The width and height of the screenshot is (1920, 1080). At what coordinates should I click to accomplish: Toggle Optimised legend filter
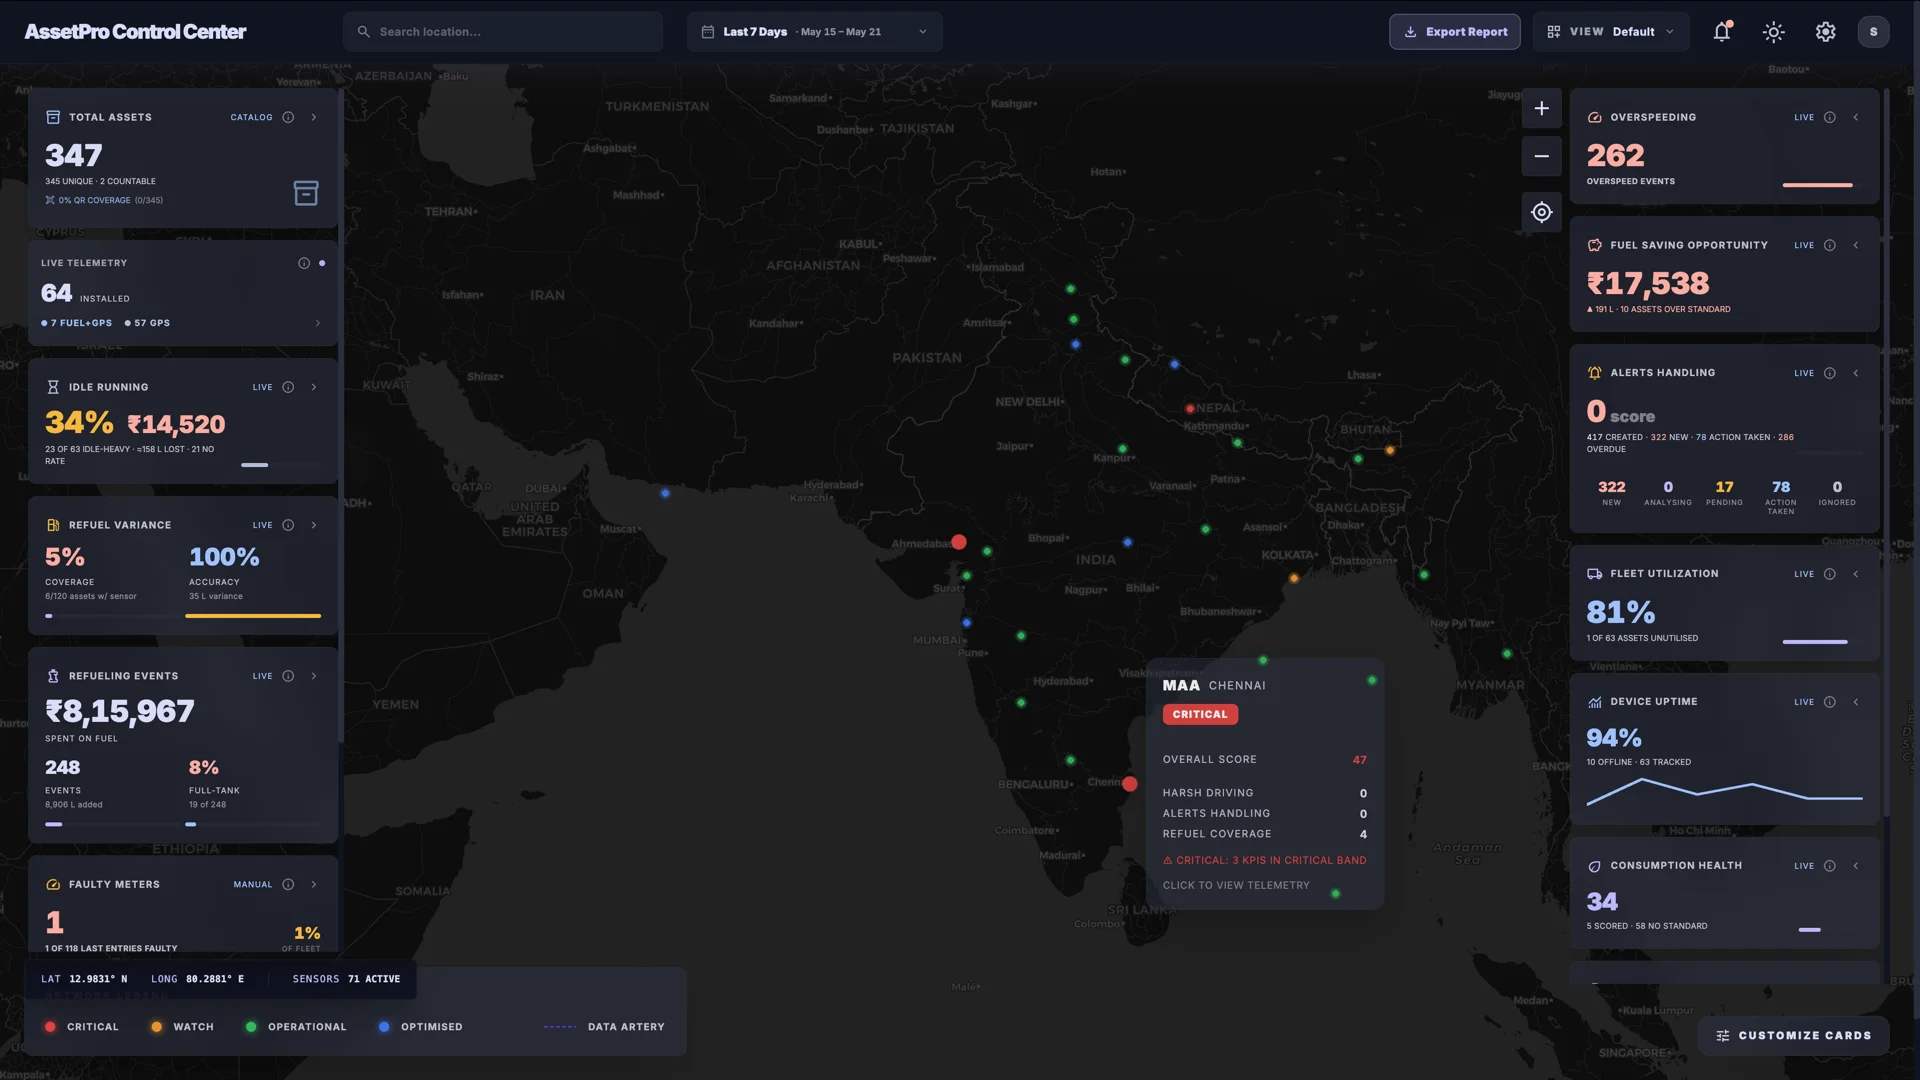[420, 1027]
